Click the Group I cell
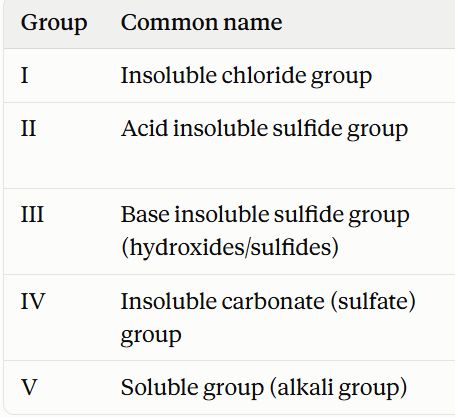 click(24, 75)
